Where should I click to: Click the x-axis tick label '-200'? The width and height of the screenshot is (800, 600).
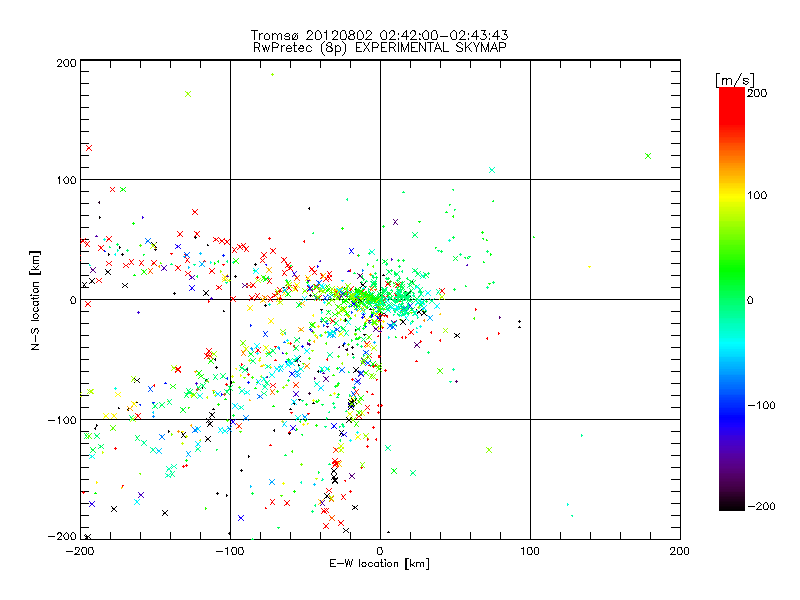coord(81,552)
